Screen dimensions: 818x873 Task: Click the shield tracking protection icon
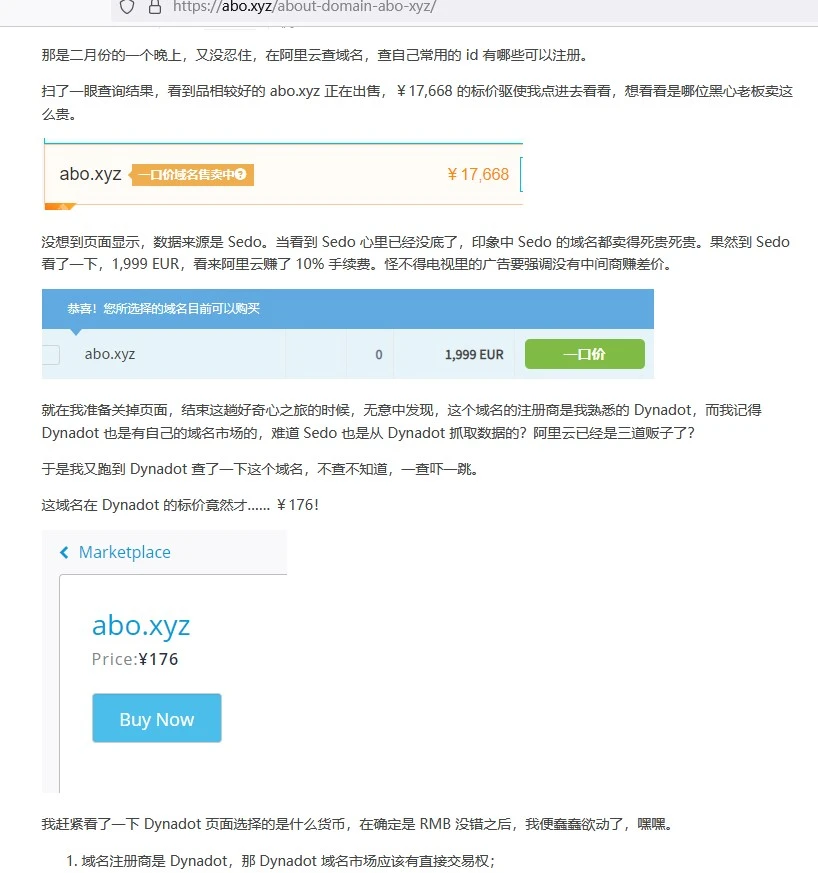[x=127, y=6]
